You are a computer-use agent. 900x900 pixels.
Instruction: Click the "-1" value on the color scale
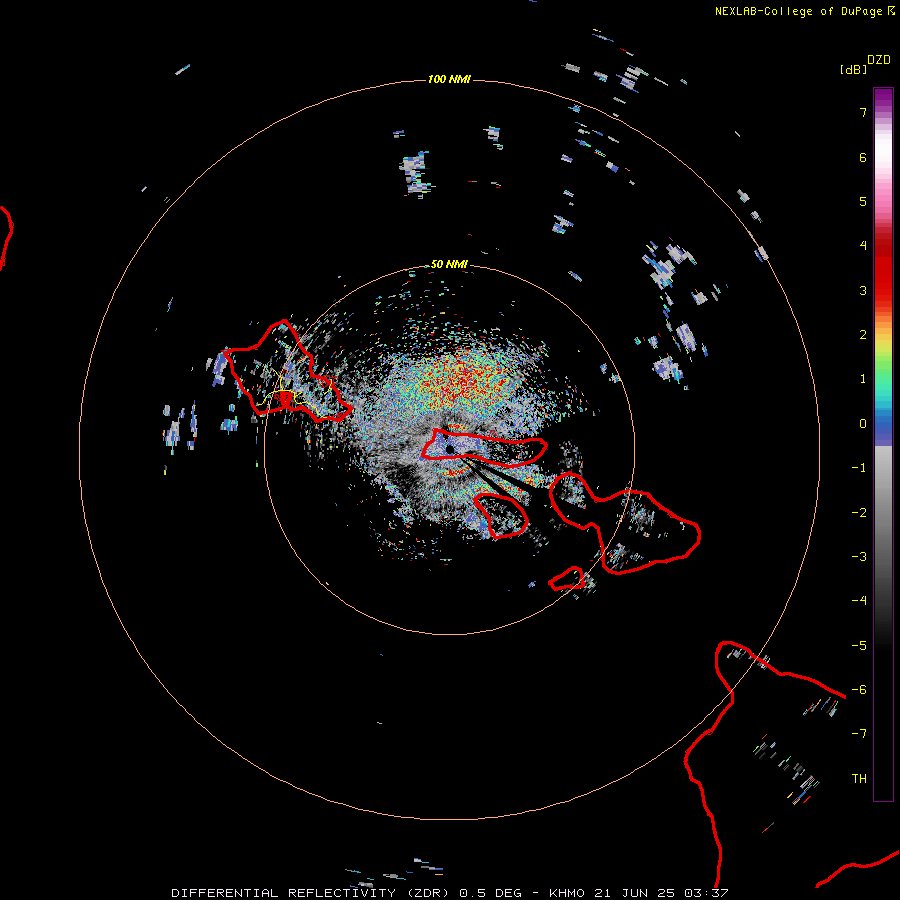pyautogui.click(x=859, y=468)
